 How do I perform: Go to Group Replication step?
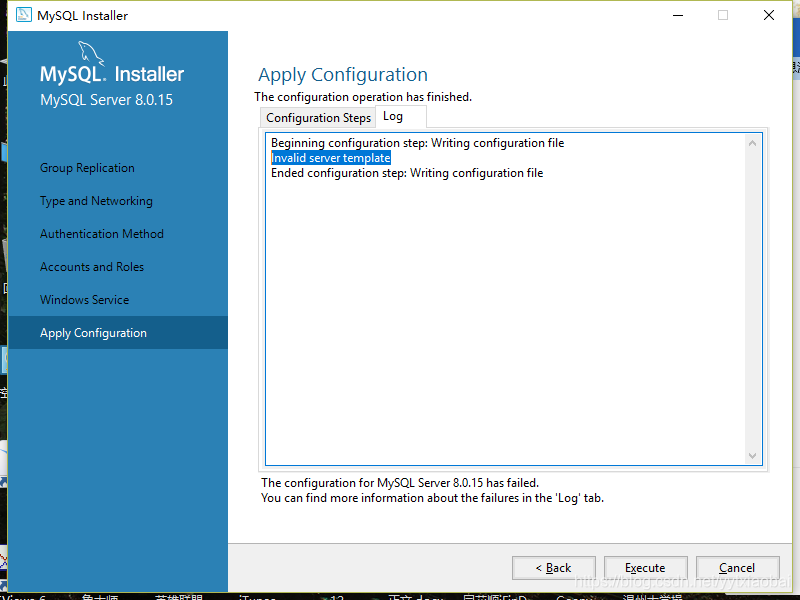87,168
